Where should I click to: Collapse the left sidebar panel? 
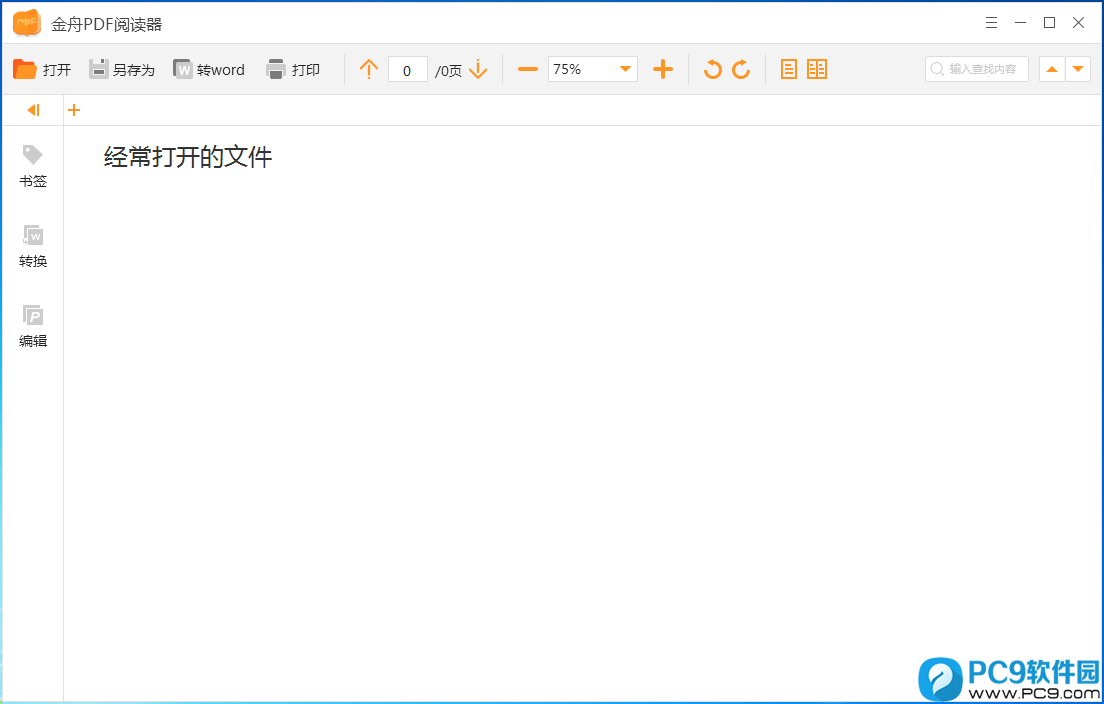pyautogui.click(x=33, y=110)
